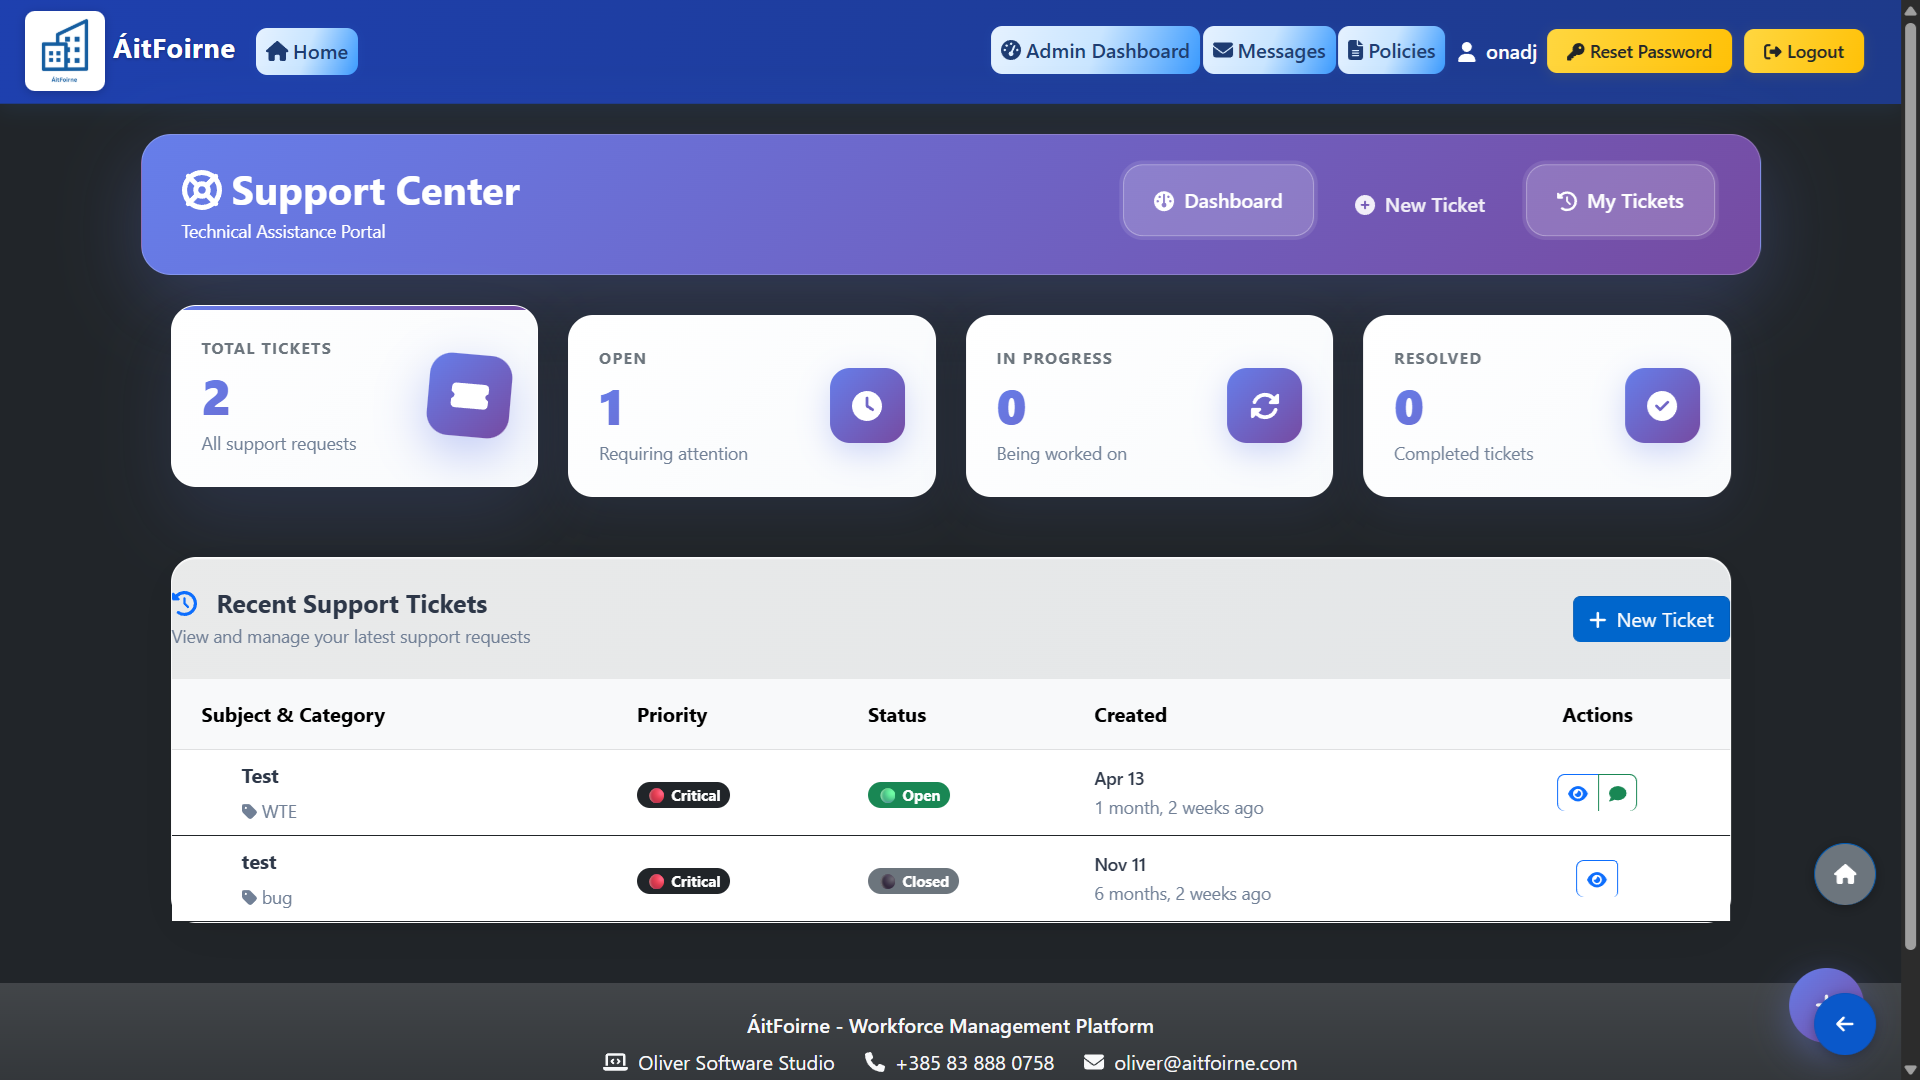1920x1080 pixels.
Task: Click the Critical badge on WTE ticket
Action: coord(683,795)
